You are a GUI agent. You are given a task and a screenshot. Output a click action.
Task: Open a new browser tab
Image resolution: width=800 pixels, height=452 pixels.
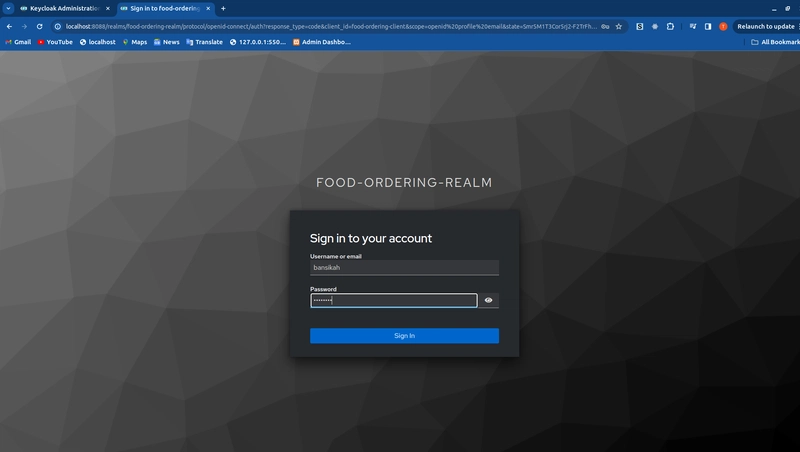(x=223, y=9)
